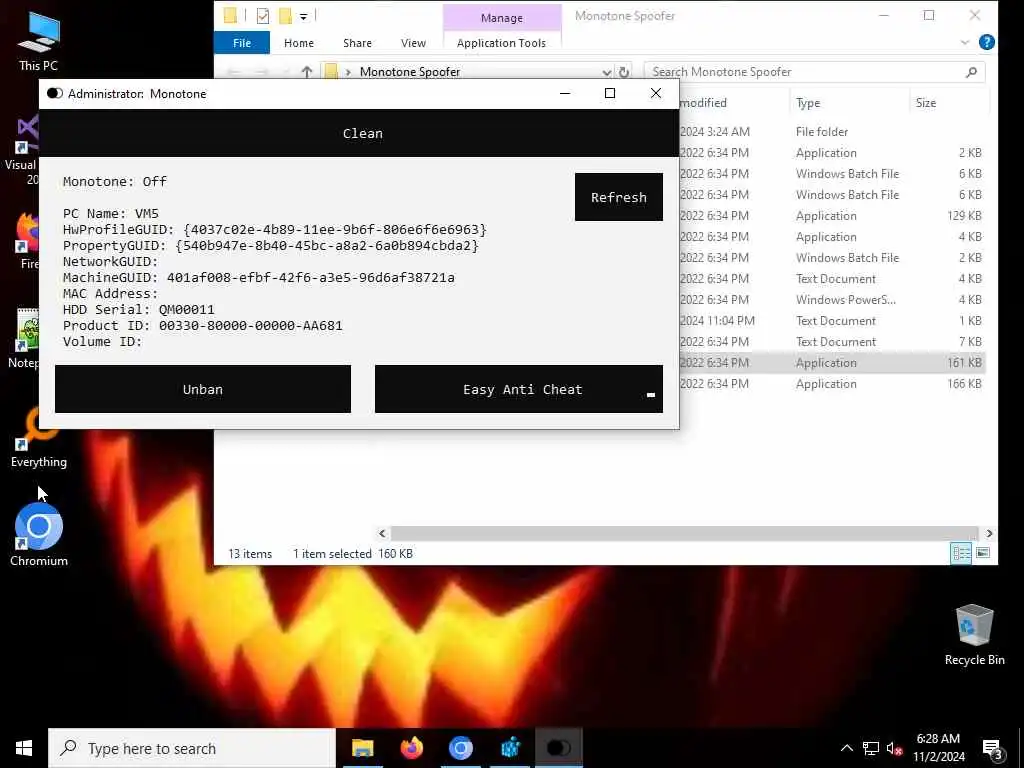Click the search magnifier icon in Explorer
The width and height of the screenshot is (1024, 768).
tap(971, 72)
